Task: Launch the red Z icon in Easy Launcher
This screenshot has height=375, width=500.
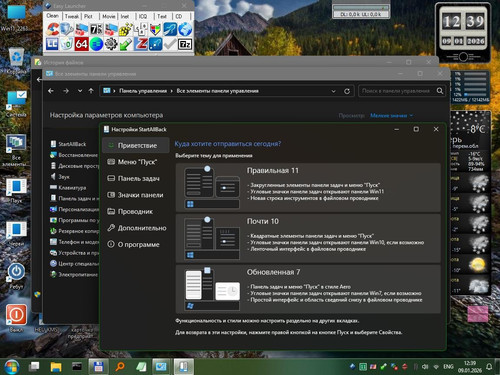Action: pyautogui.click(x=141, y=44)
